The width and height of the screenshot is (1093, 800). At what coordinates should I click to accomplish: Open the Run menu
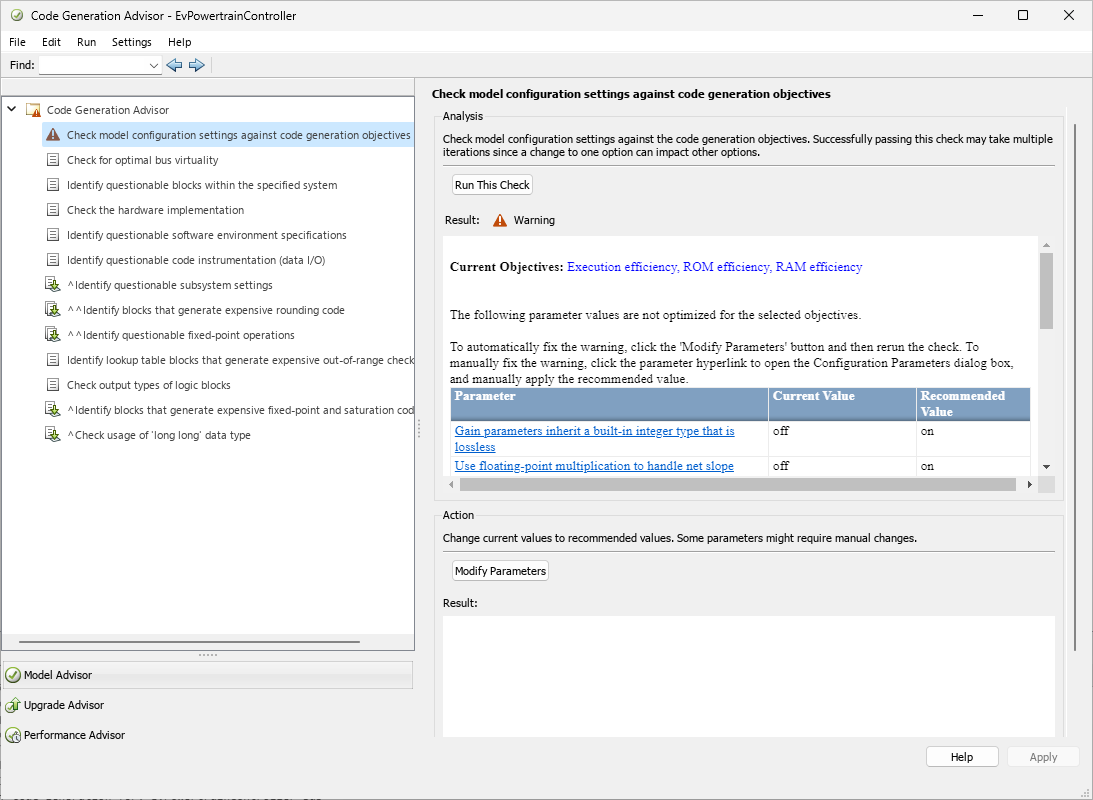[86, 42]
